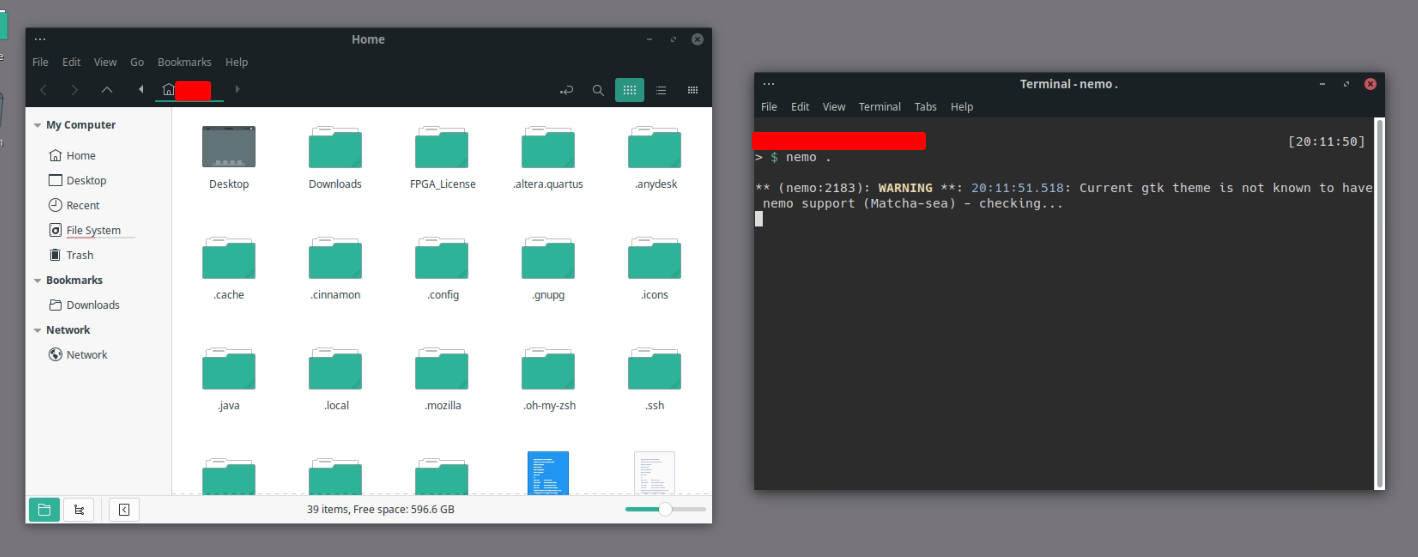Click the "39 items, Free space" status text

[x=380, y=509]
